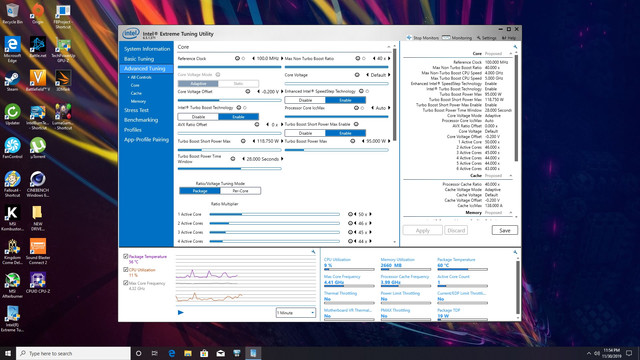Enable Intel Turbo Boost Technology

click(238, 117)
